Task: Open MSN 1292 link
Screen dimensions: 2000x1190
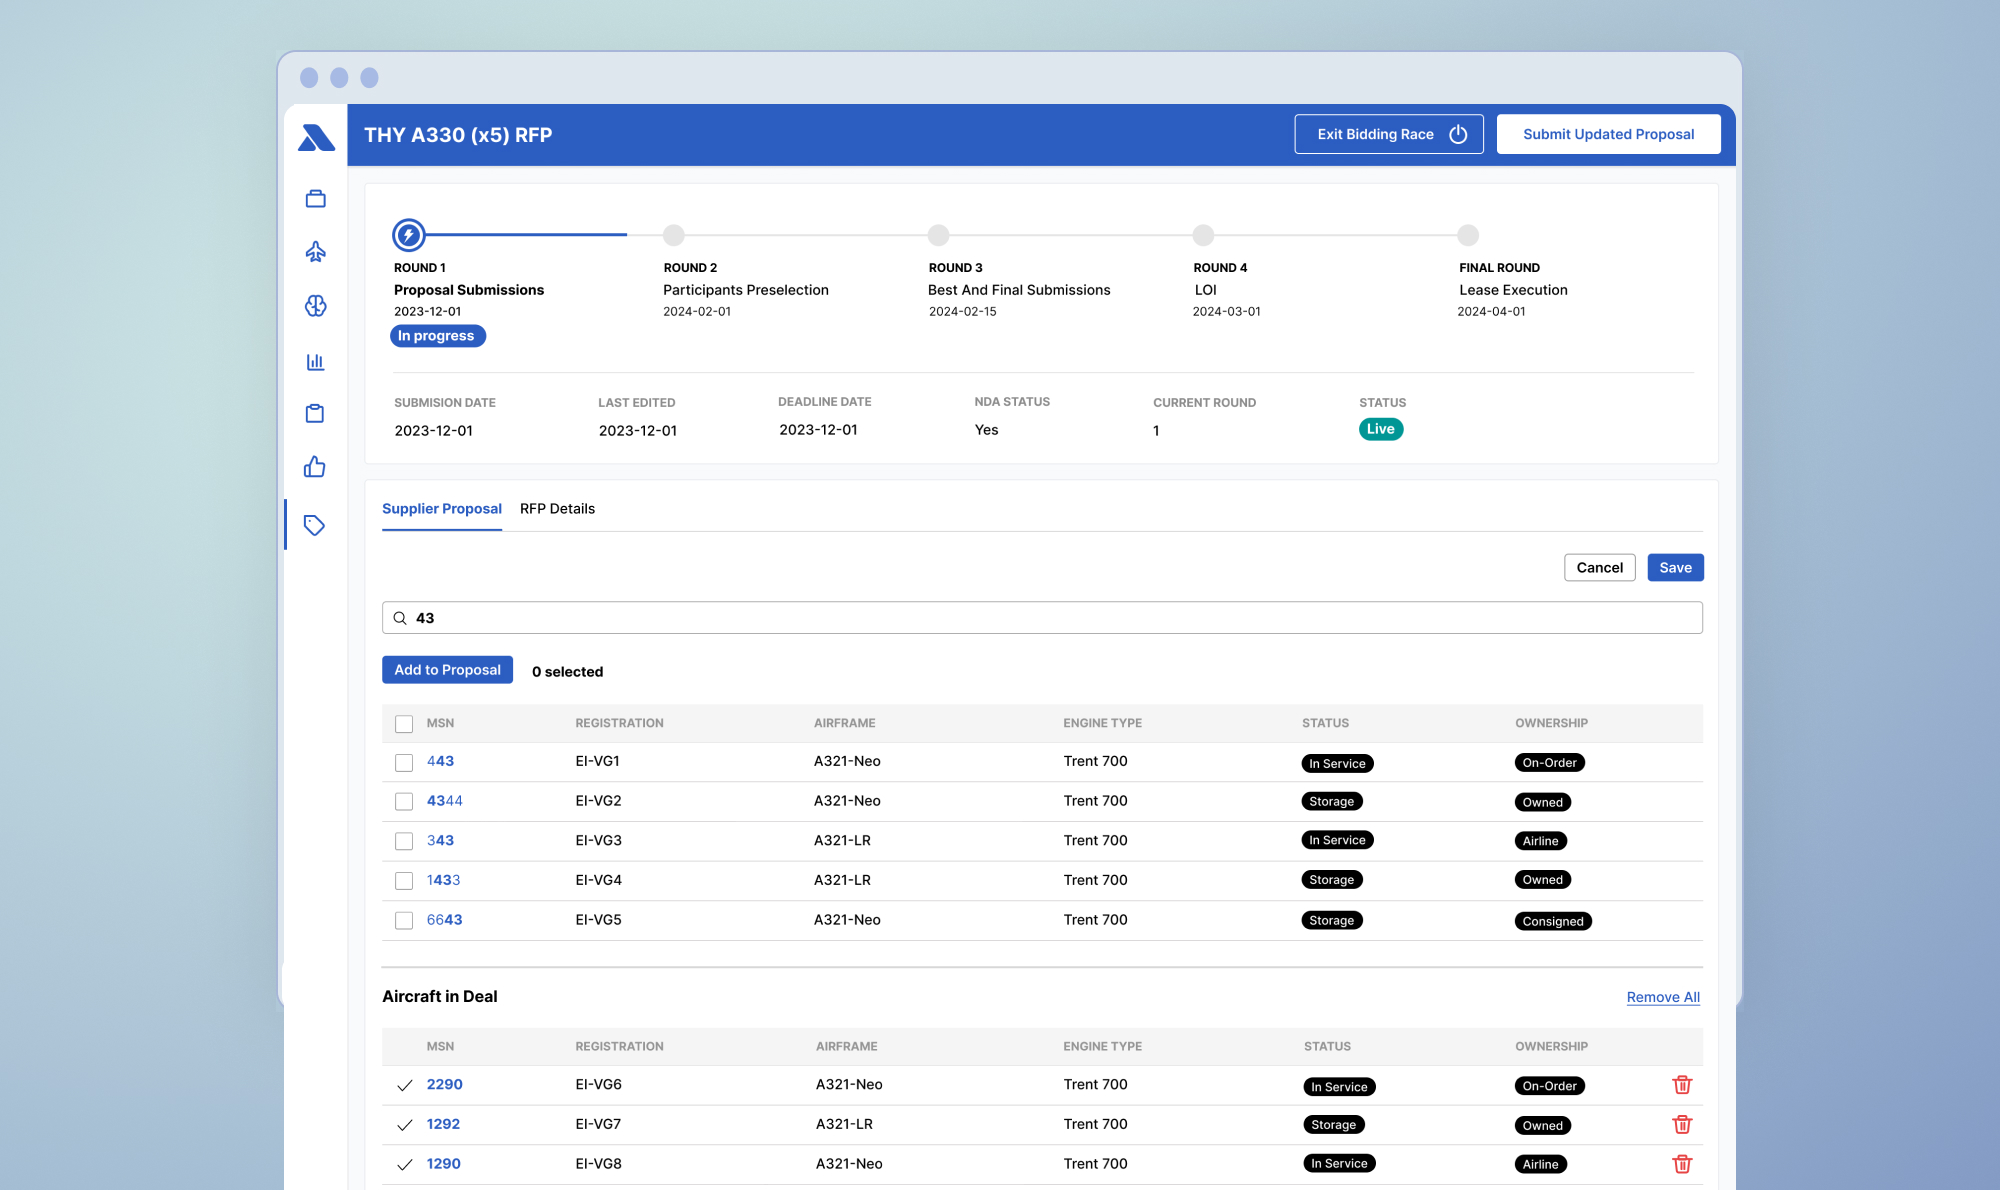Action: [x=443, y=1124]
